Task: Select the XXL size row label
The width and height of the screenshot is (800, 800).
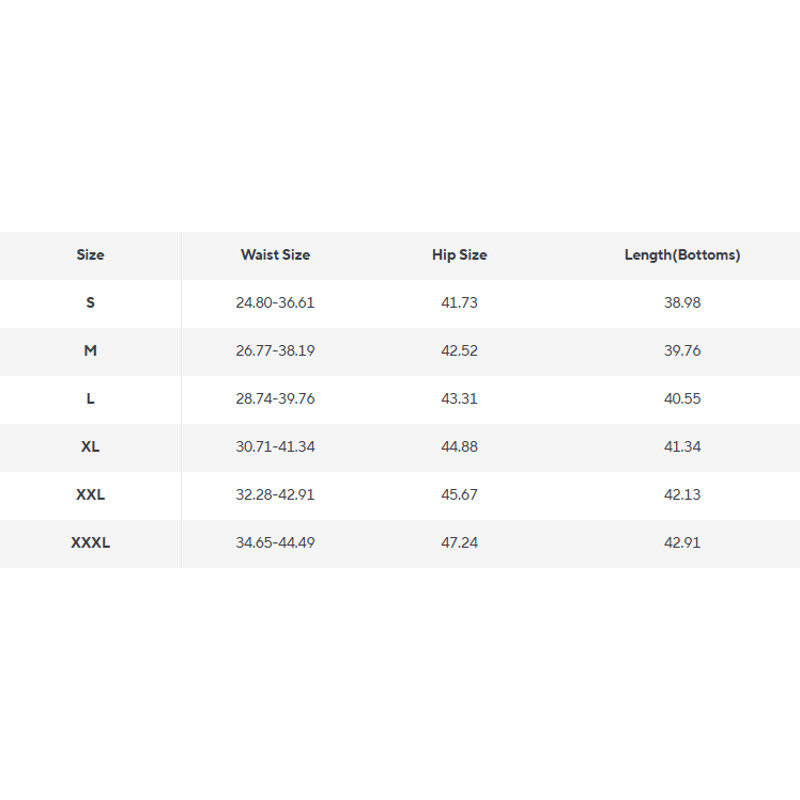Action: 90,494
